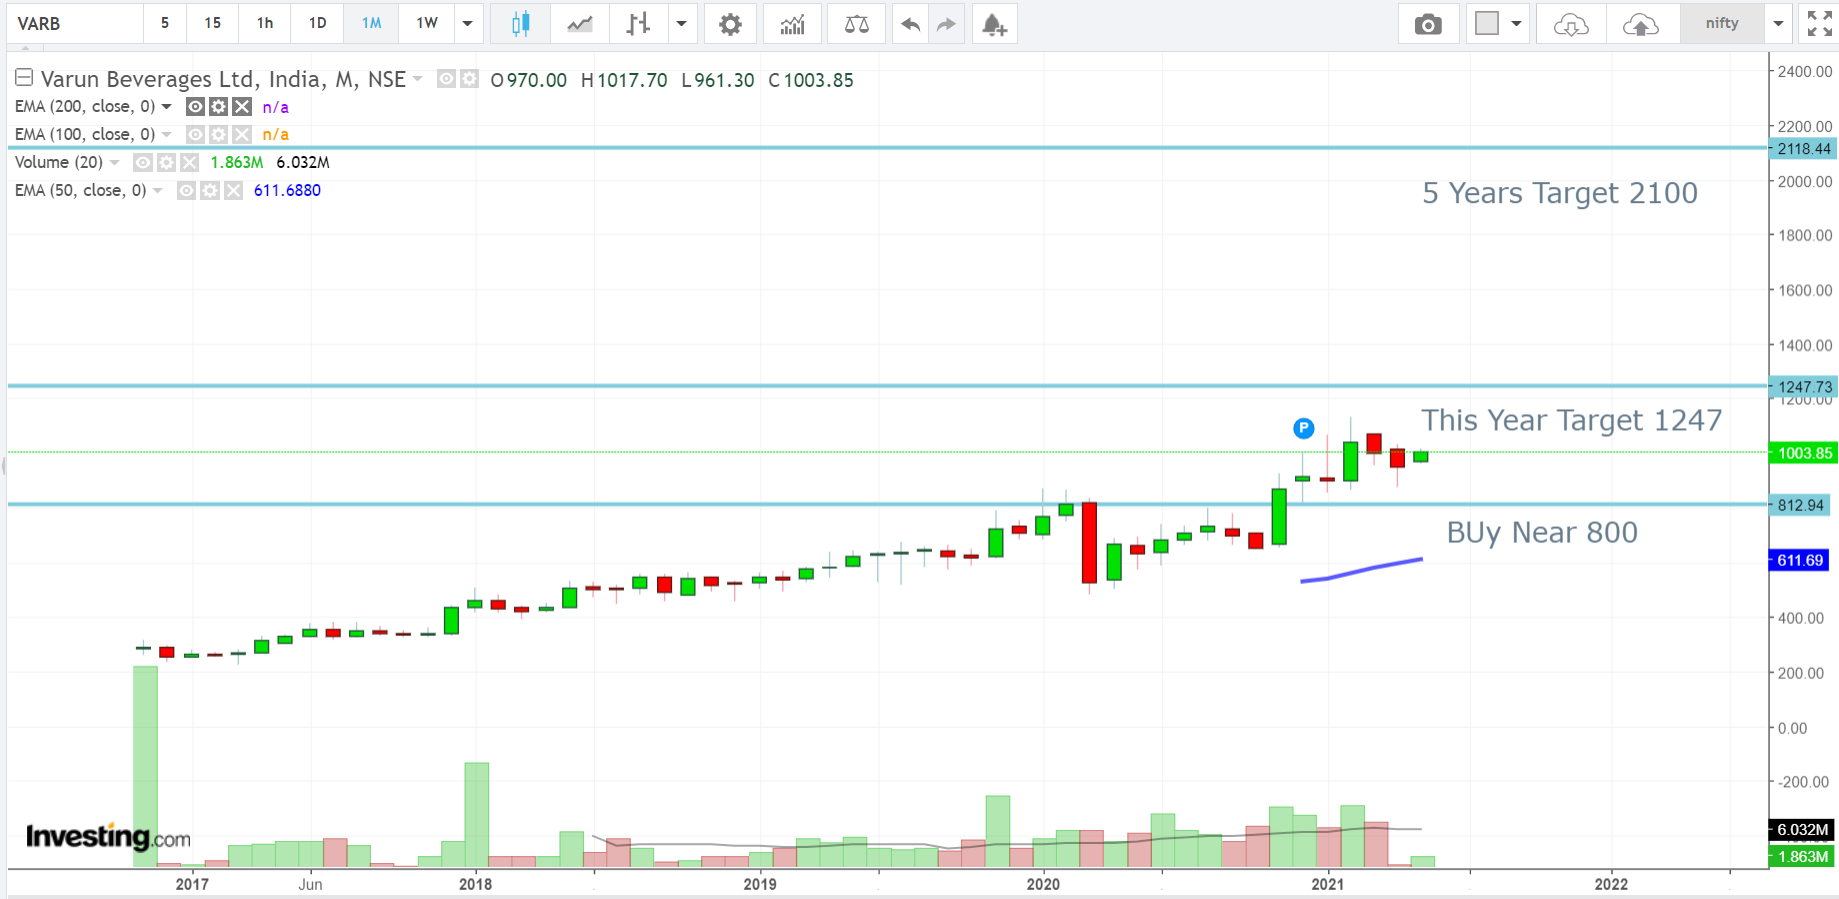Image resolution: width=1839 pixels, height=899 pixels.
Task: Click the current price label 1003.85
Action: 1804,453
